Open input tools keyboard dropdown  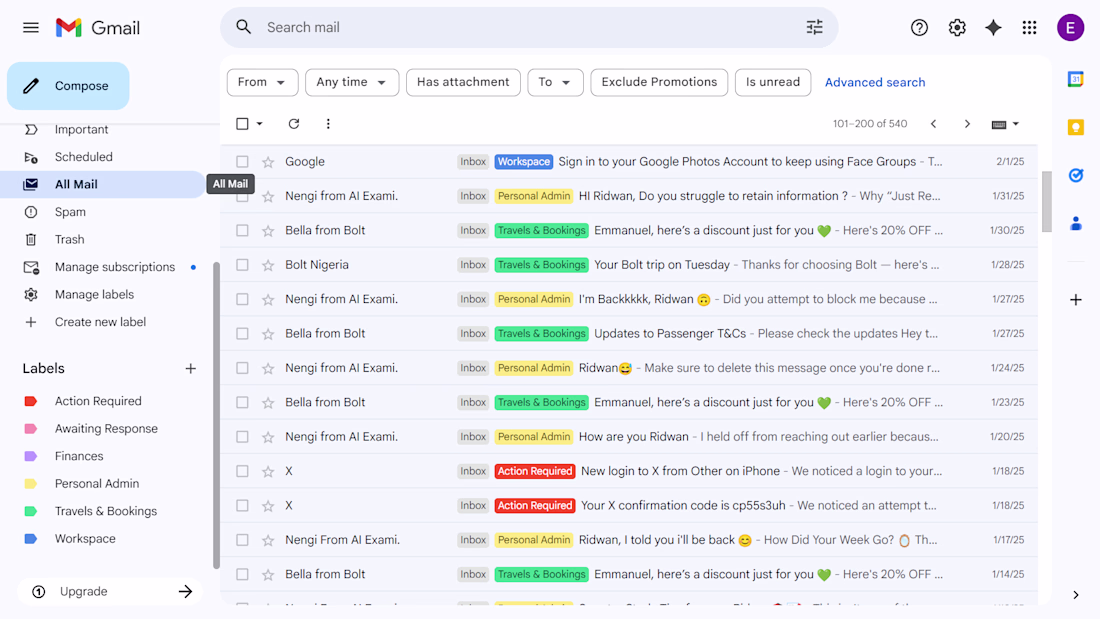pyautogui.click(x=1005, y=124)
